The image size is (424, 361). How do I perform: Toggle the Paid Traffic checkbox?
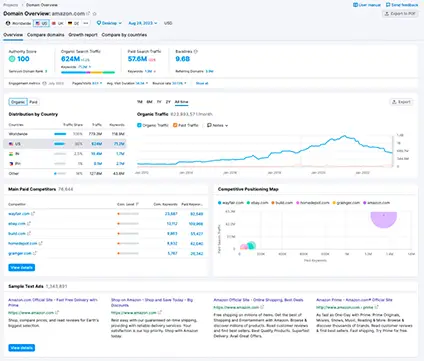[175, 125]
